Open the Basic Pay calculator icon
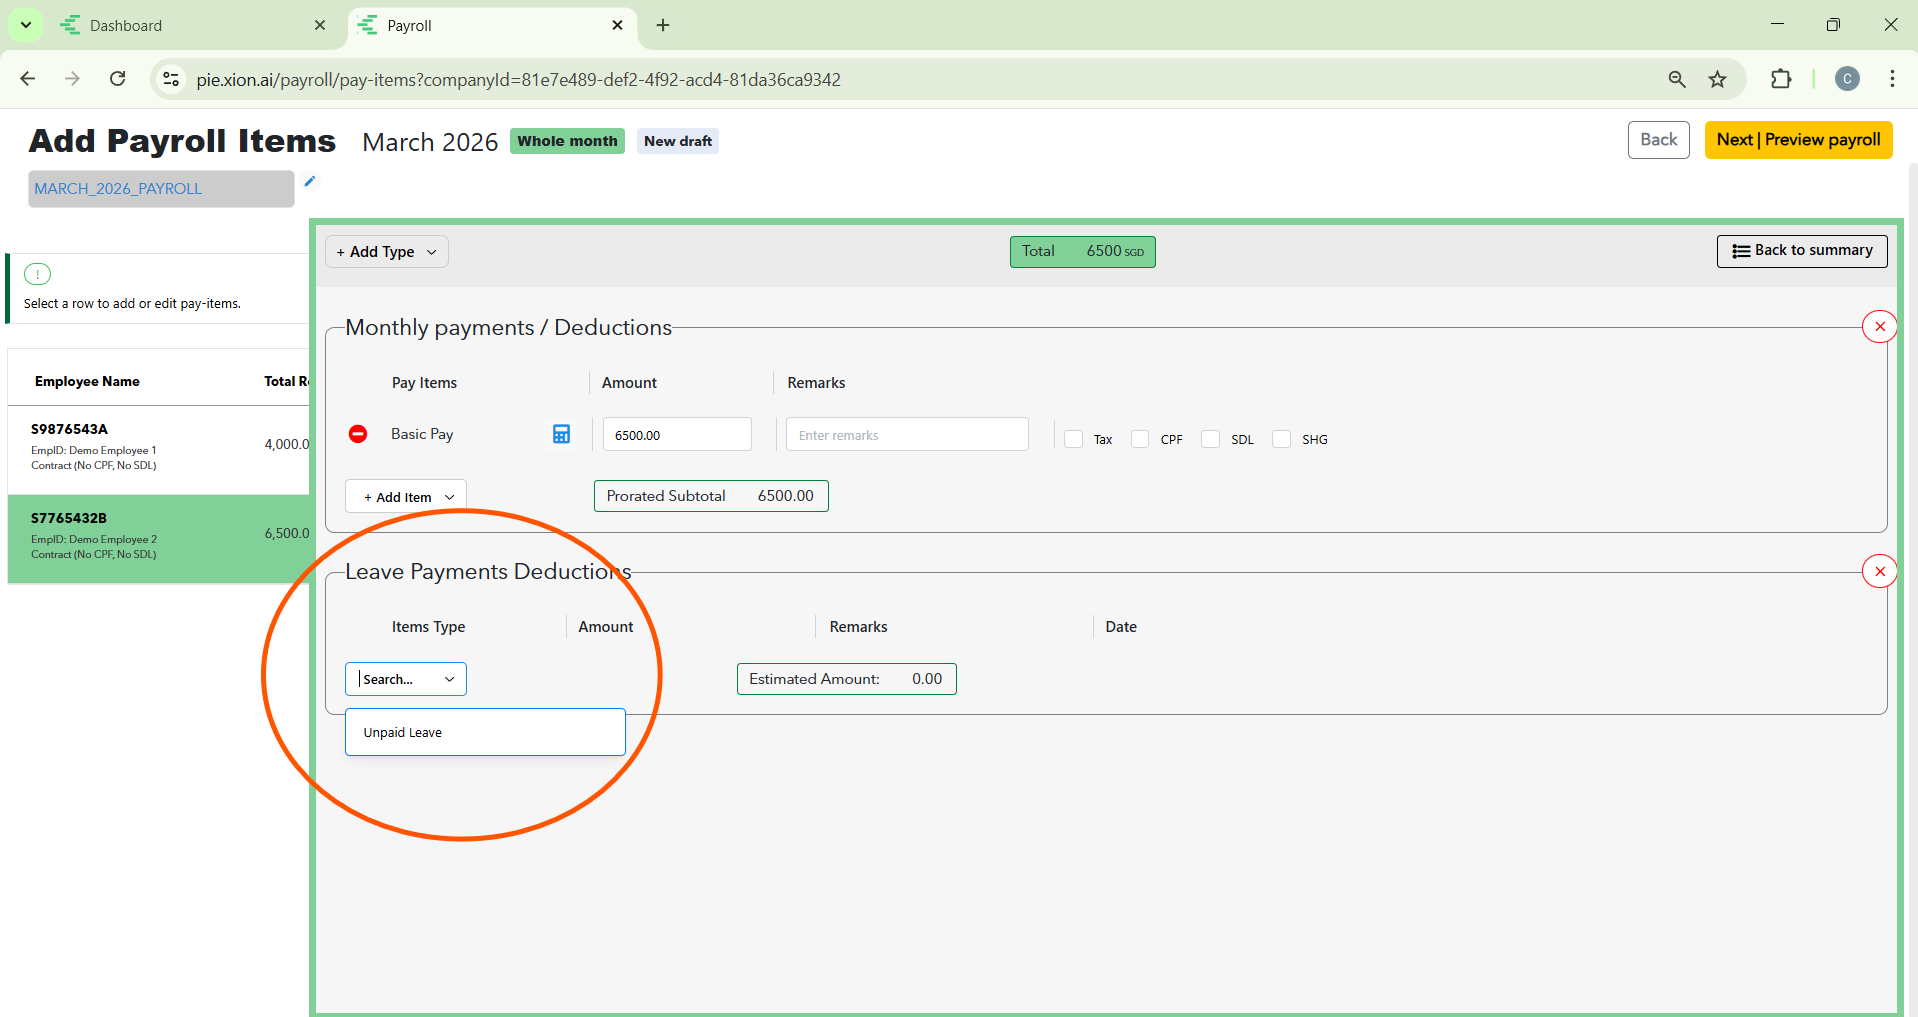1918x1017 pixels. (x=561, y=434)
